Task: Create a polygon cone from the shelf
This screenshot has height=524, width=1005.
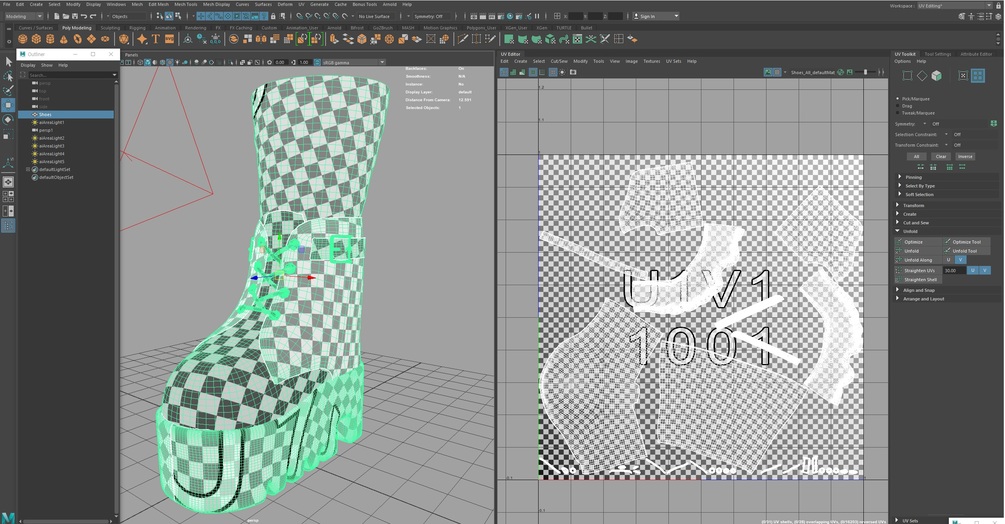Action: tap(63, 39)
